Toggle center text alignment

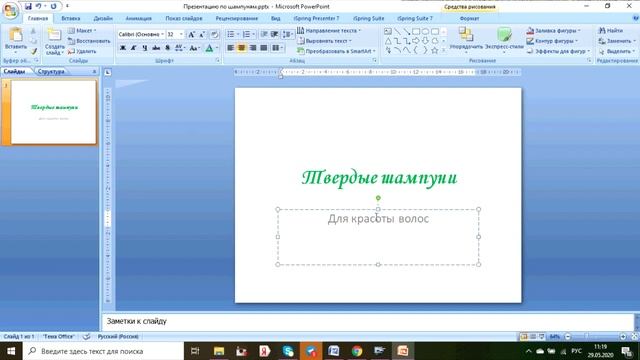pyautogui.click(x=242, y=48)
